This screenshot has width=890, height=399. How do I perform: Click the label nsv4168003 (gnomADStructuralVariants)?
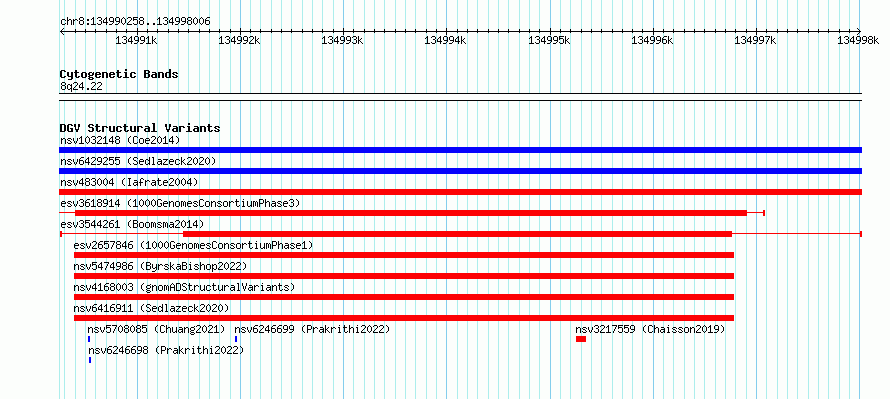click(184, 287)
